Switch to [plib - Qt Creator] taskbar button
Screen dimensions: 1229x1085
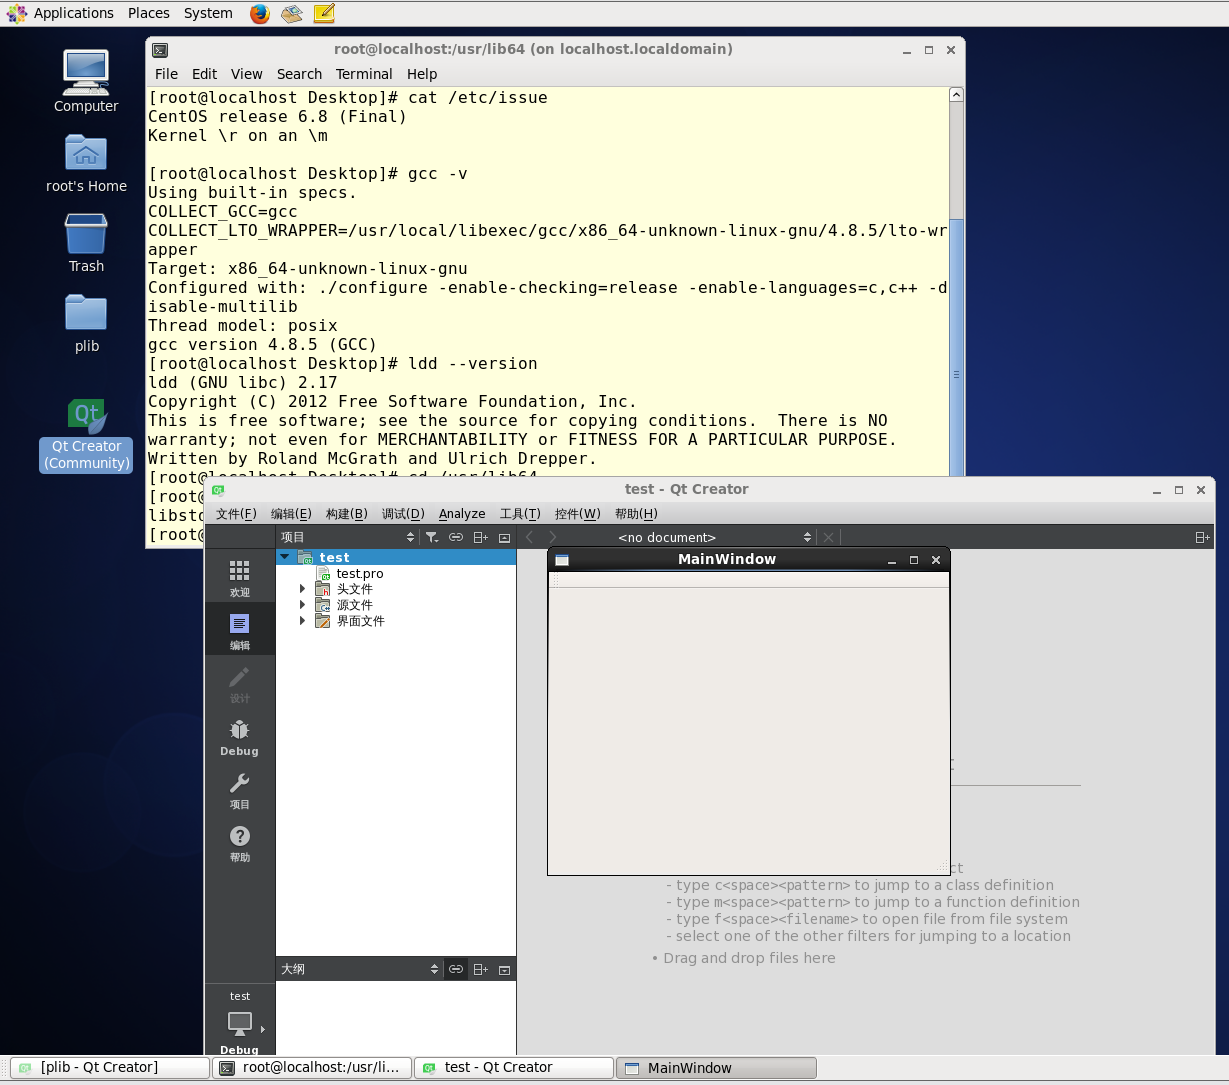110,1068
